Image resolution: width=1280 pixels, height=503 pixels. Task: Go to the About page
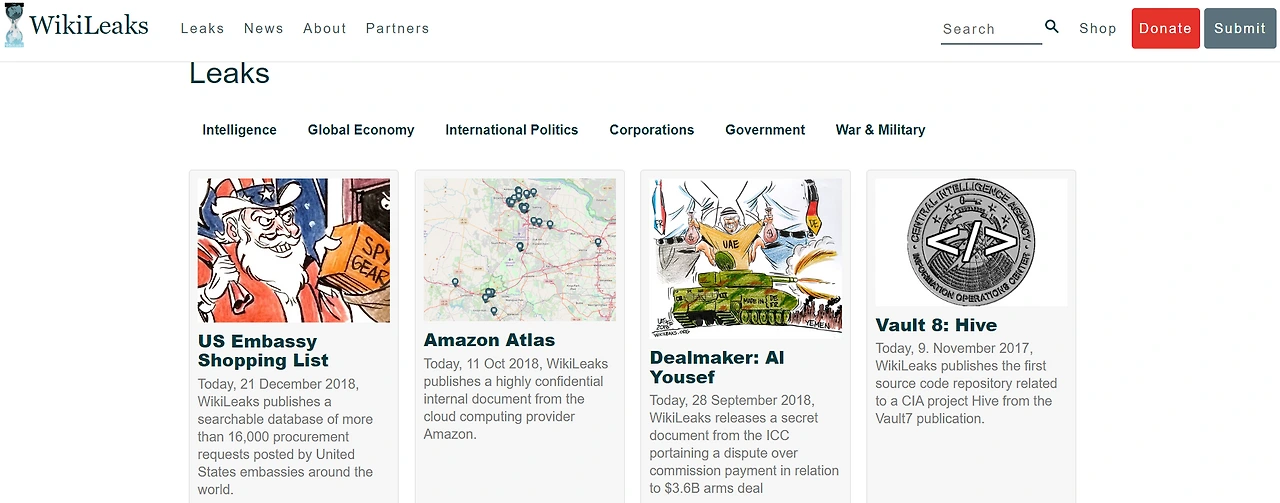coord(325,28)
